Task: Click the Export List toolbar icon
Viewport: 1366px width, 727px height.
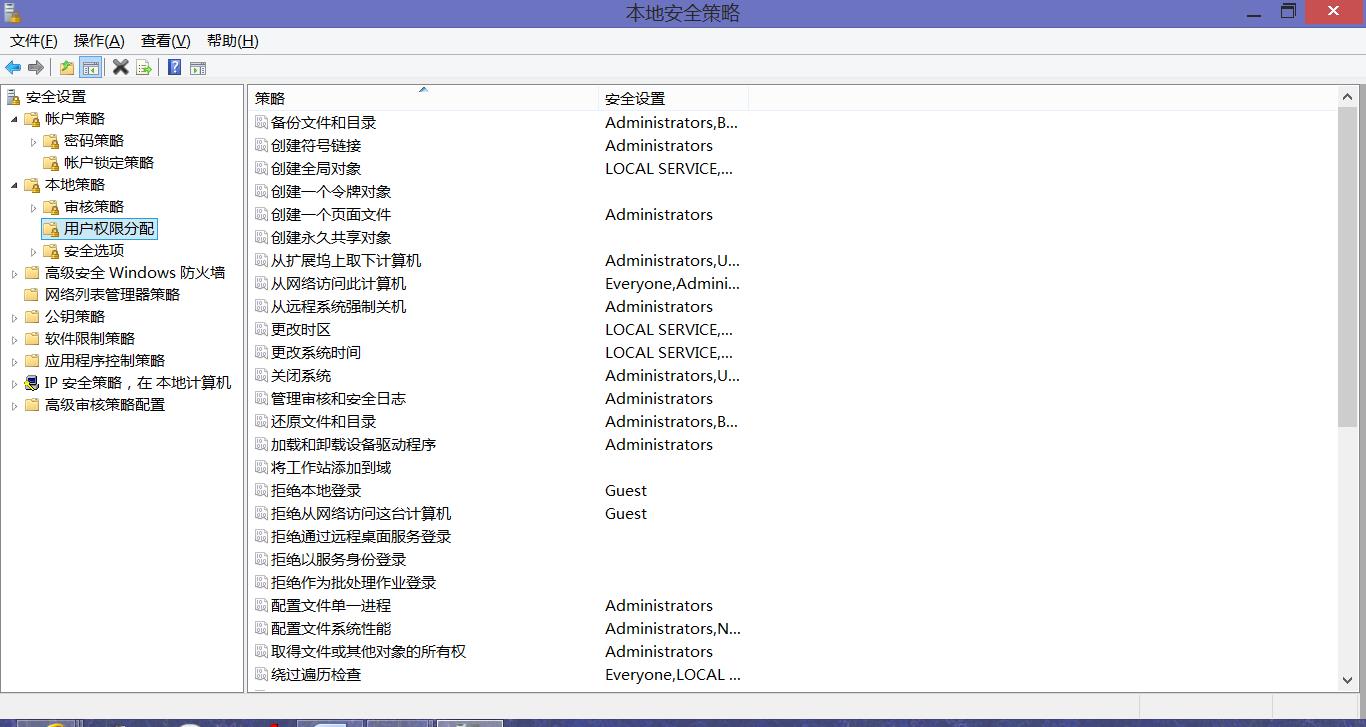Action: pyautogui.click(x=144, y=68)
